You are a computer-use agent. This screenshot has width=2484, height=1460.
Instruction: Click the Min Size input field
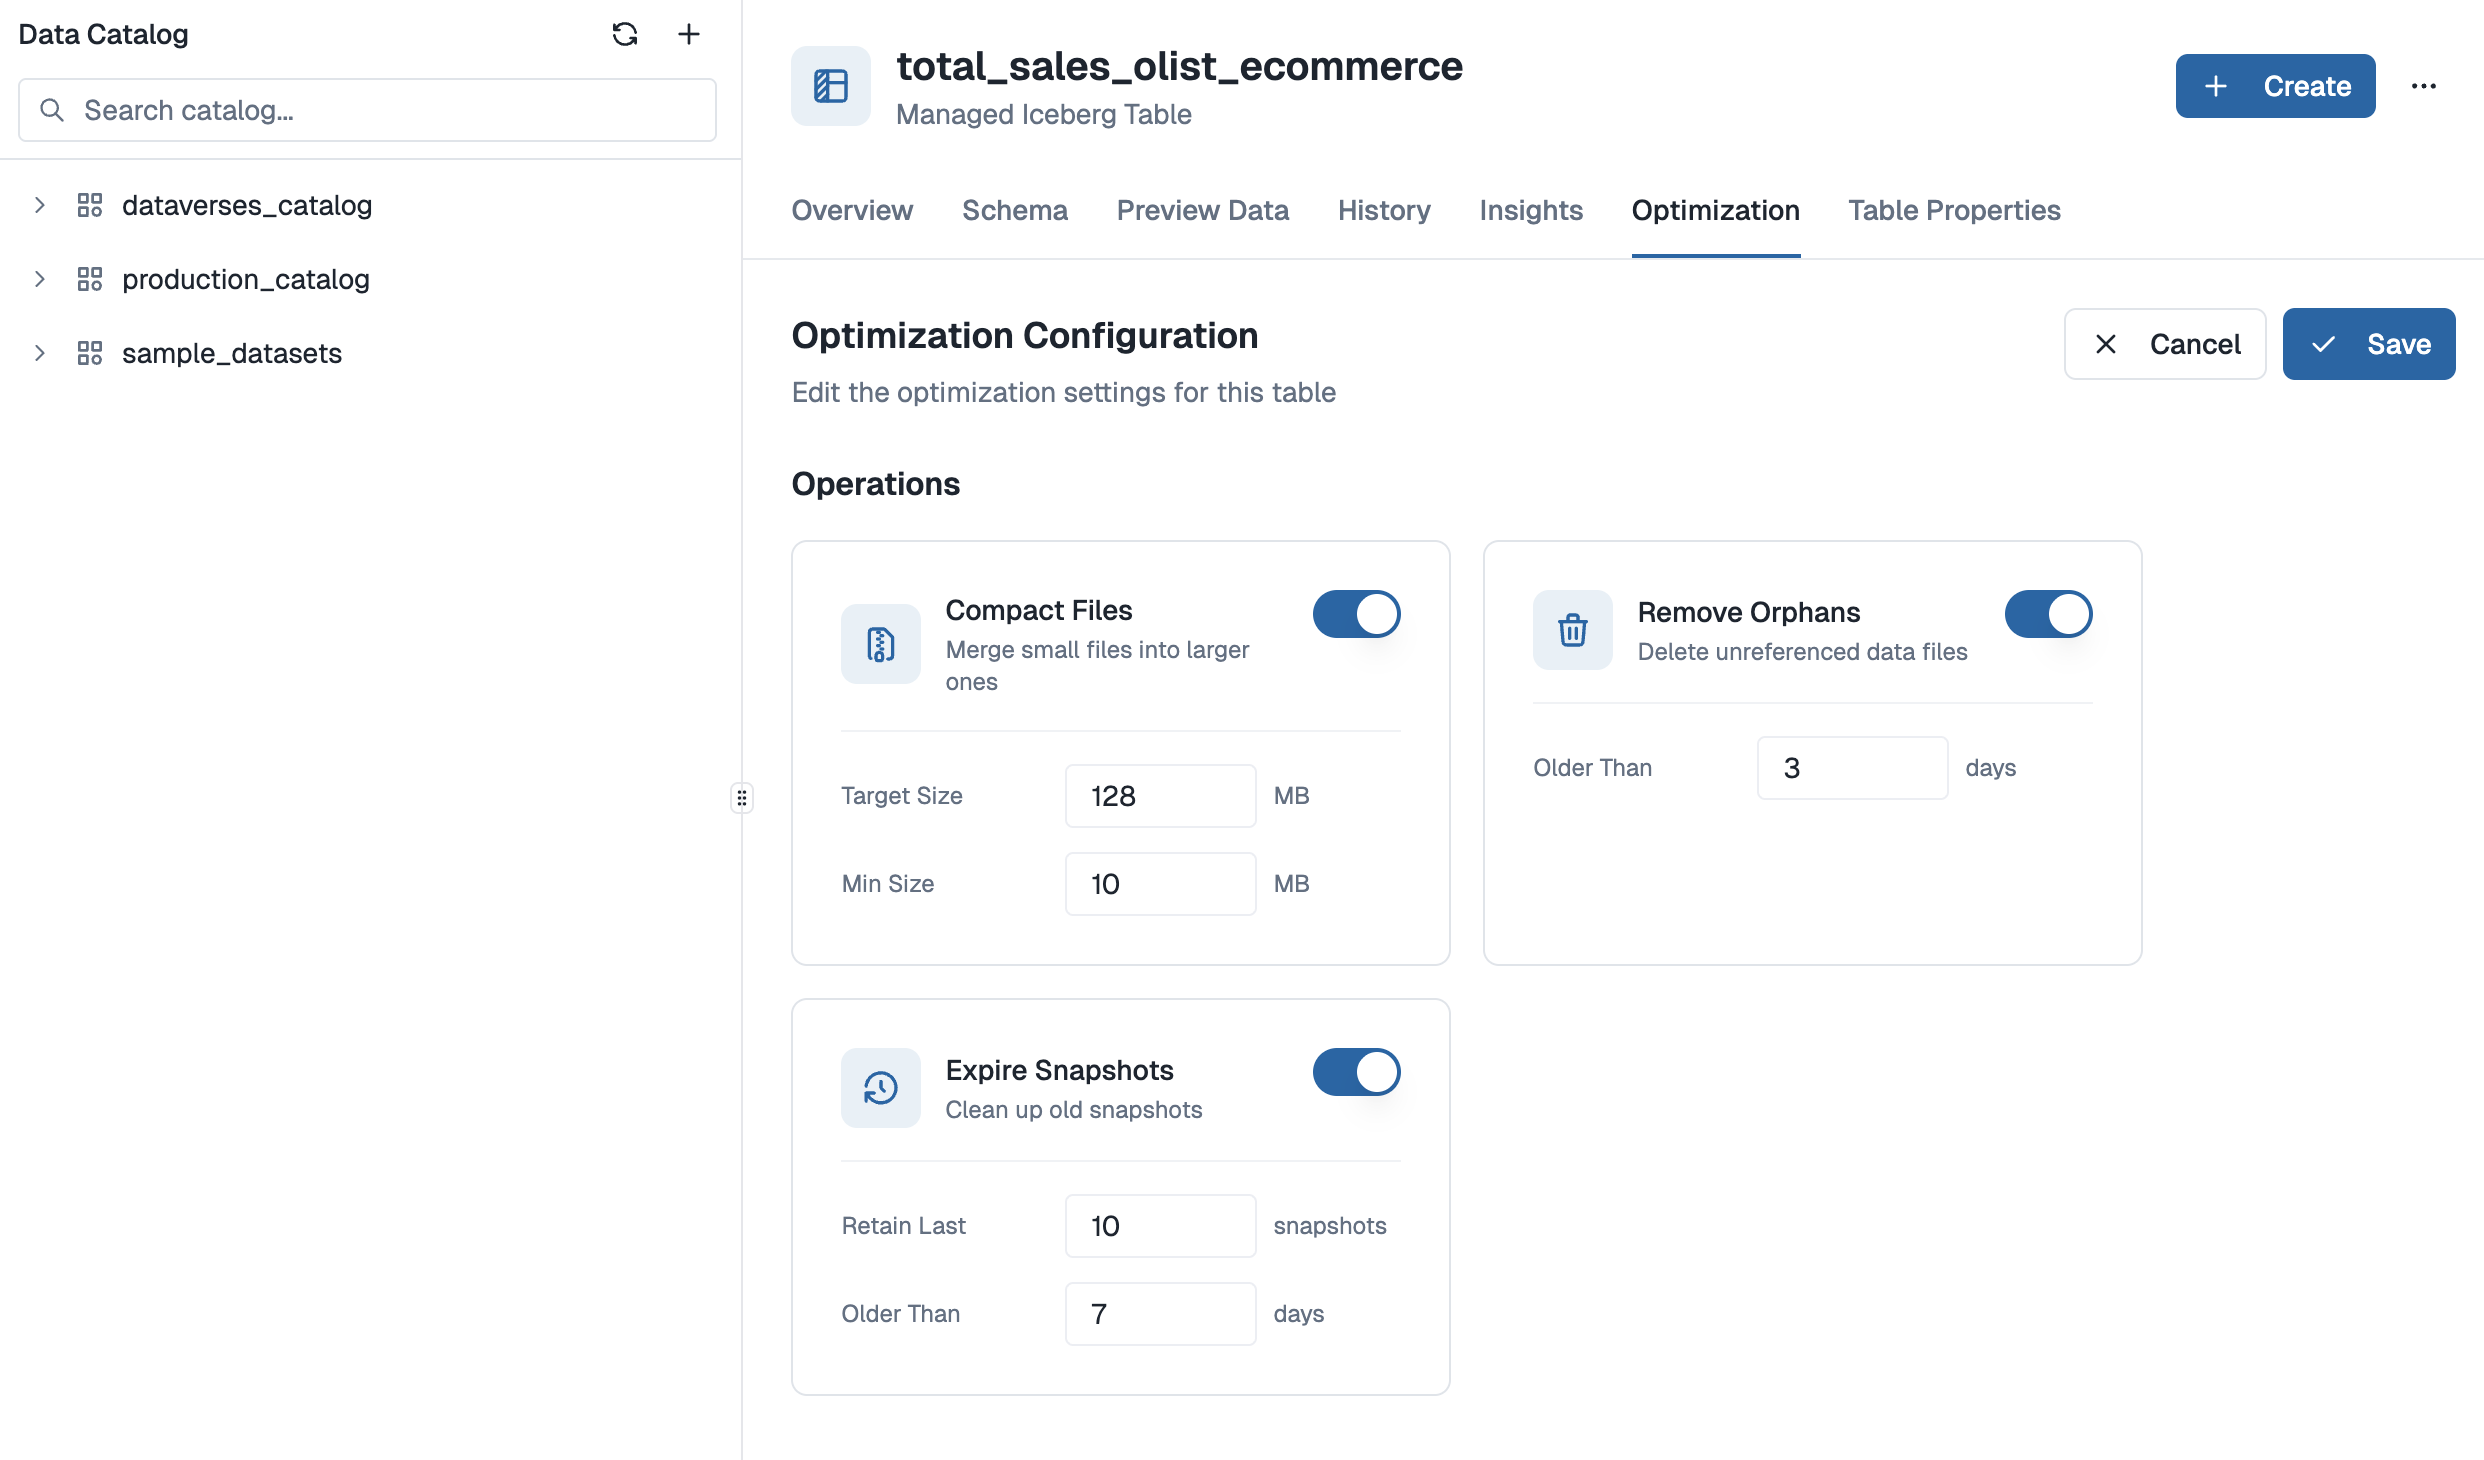[1161, 884]
